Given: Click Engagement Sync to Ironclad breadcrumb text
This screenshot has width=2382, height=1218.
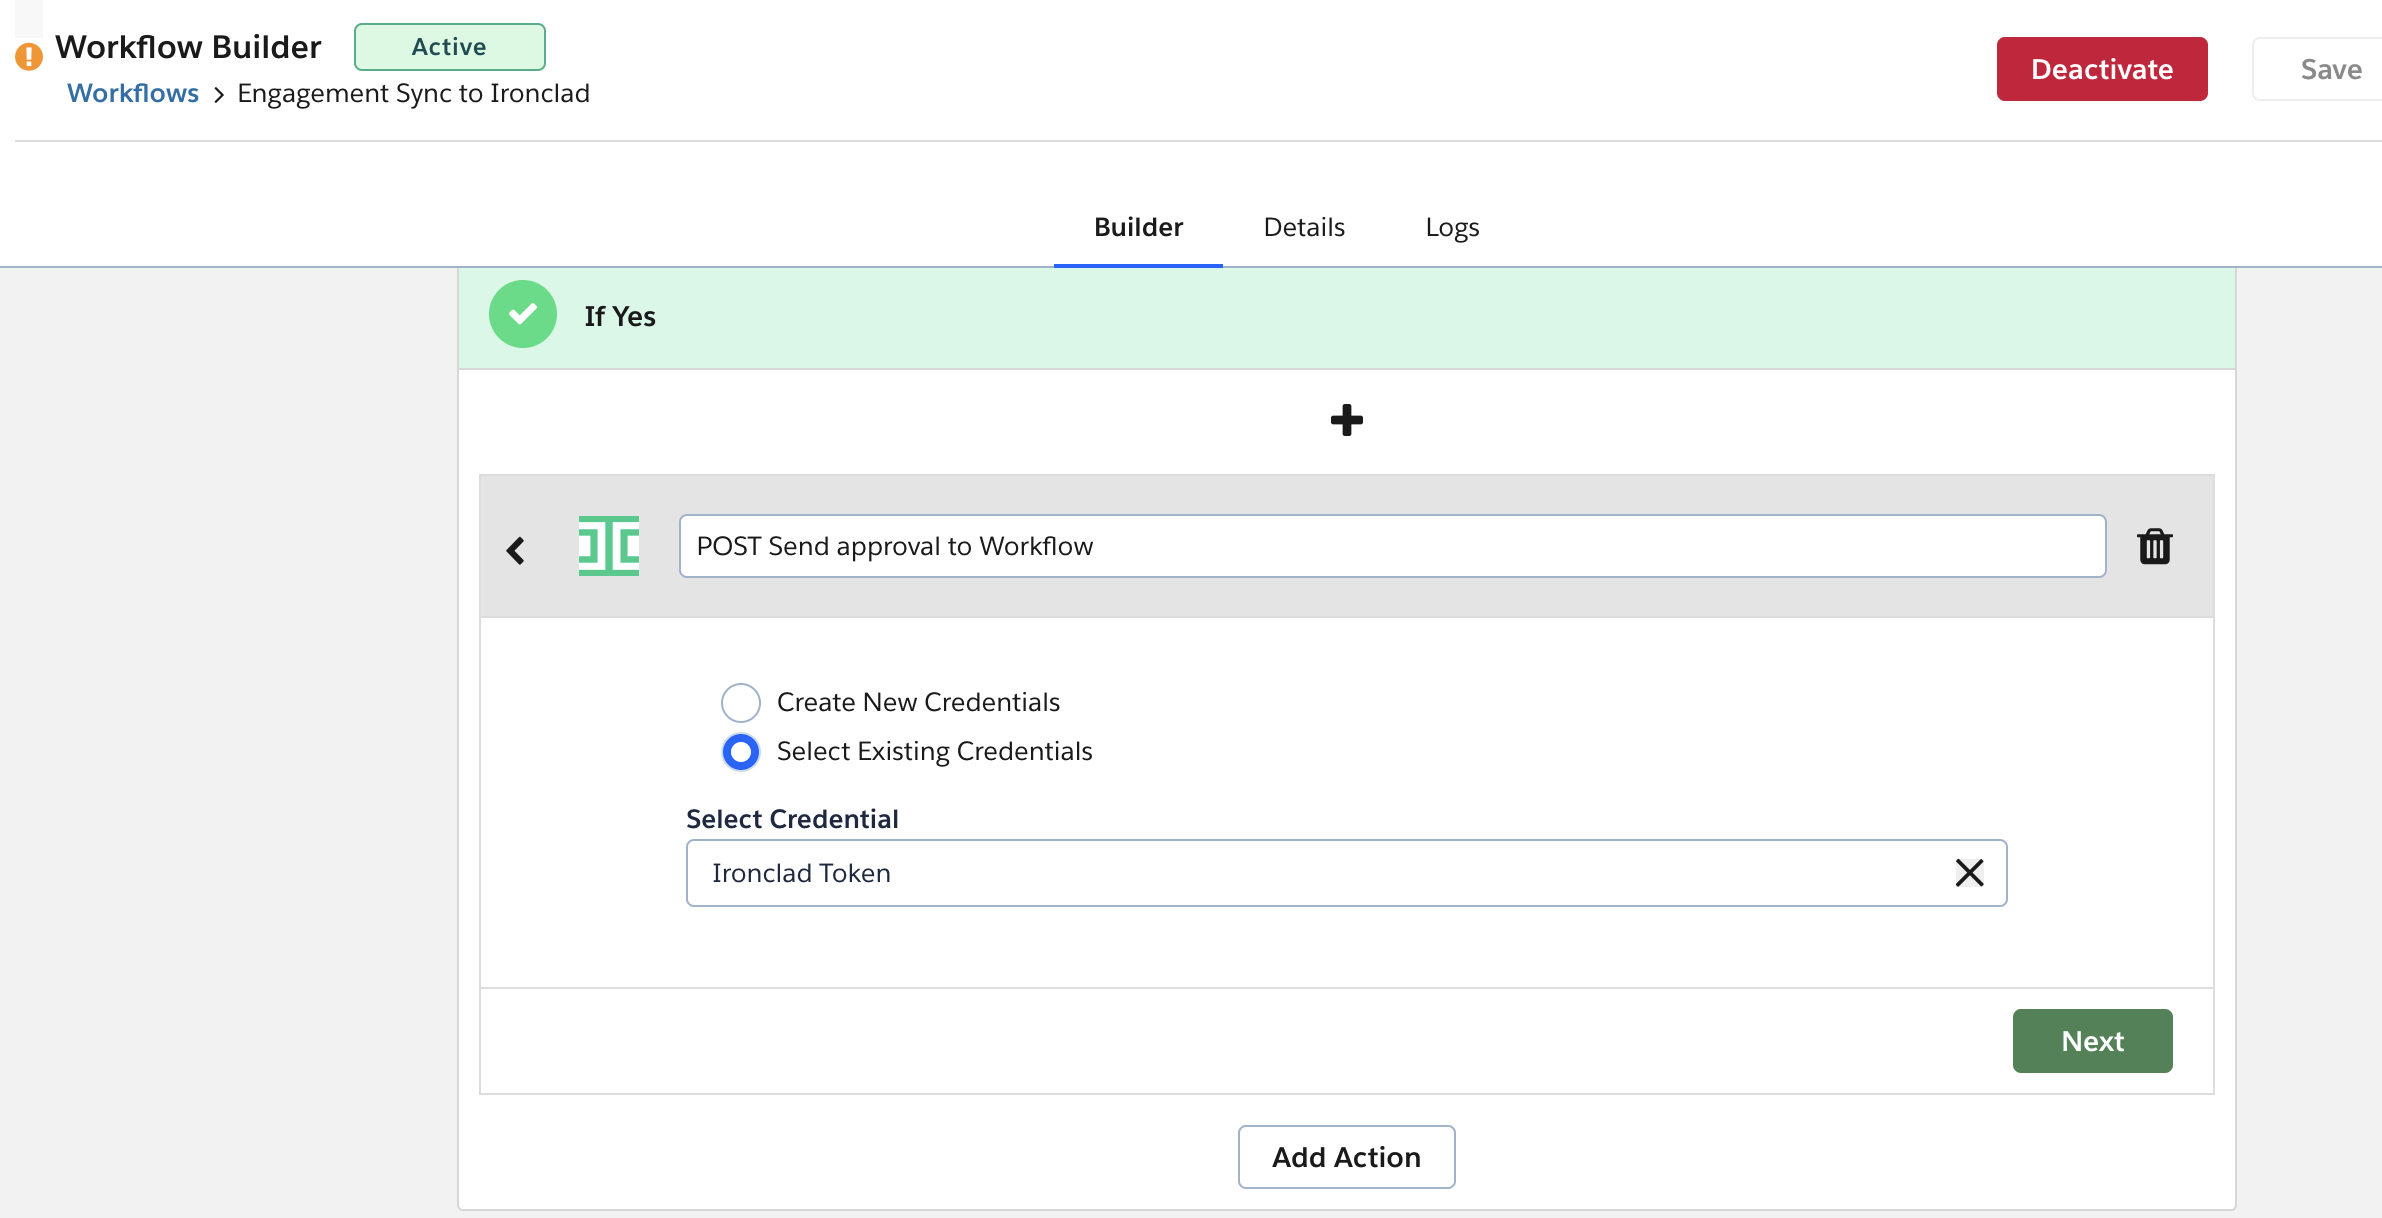Looking at the screenshot, I should [x=413, y=93].
